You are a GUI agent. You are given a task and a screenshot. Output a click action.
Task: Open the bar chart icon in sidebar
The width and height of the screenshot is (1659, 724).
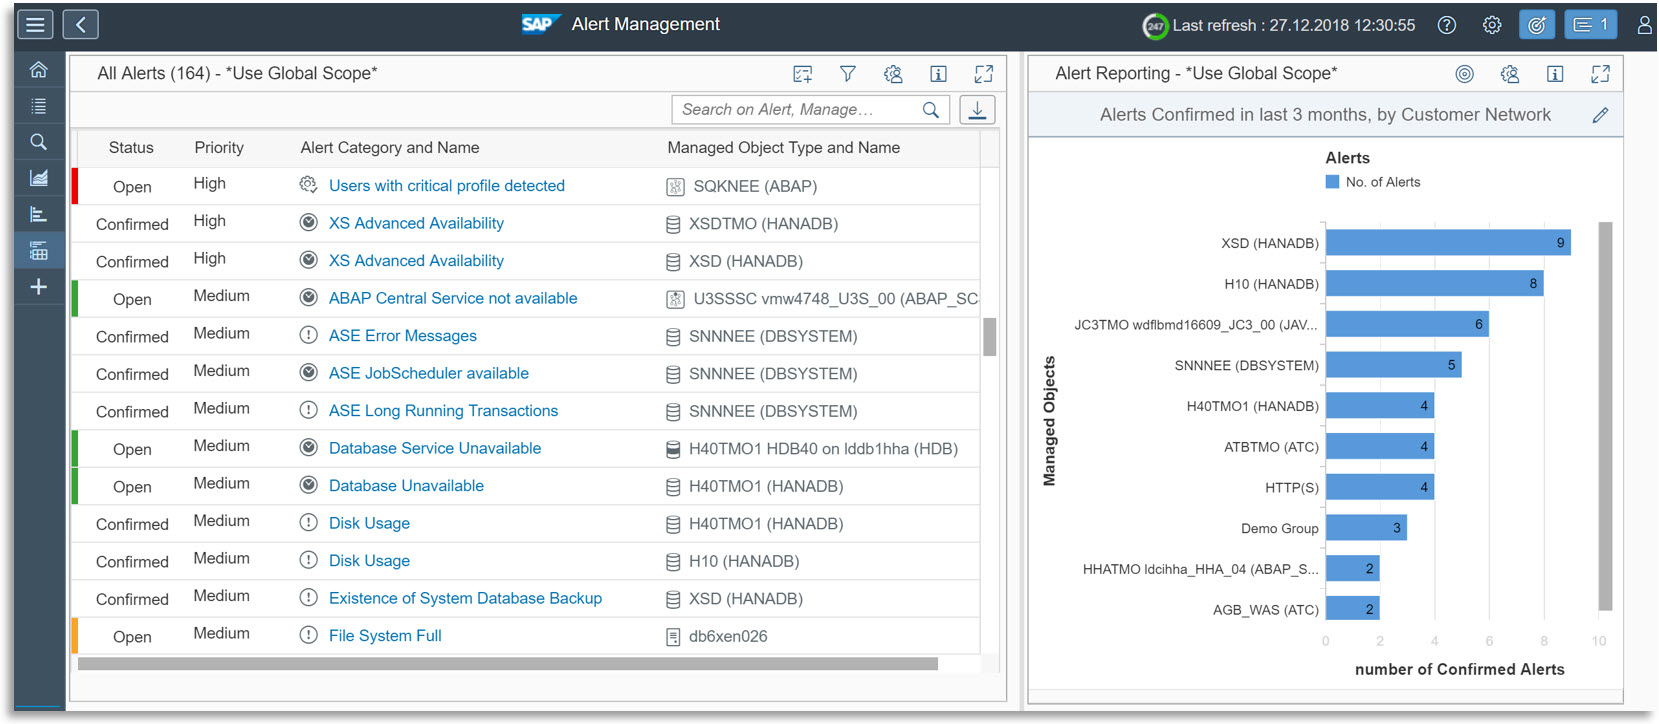coord(39,214)
